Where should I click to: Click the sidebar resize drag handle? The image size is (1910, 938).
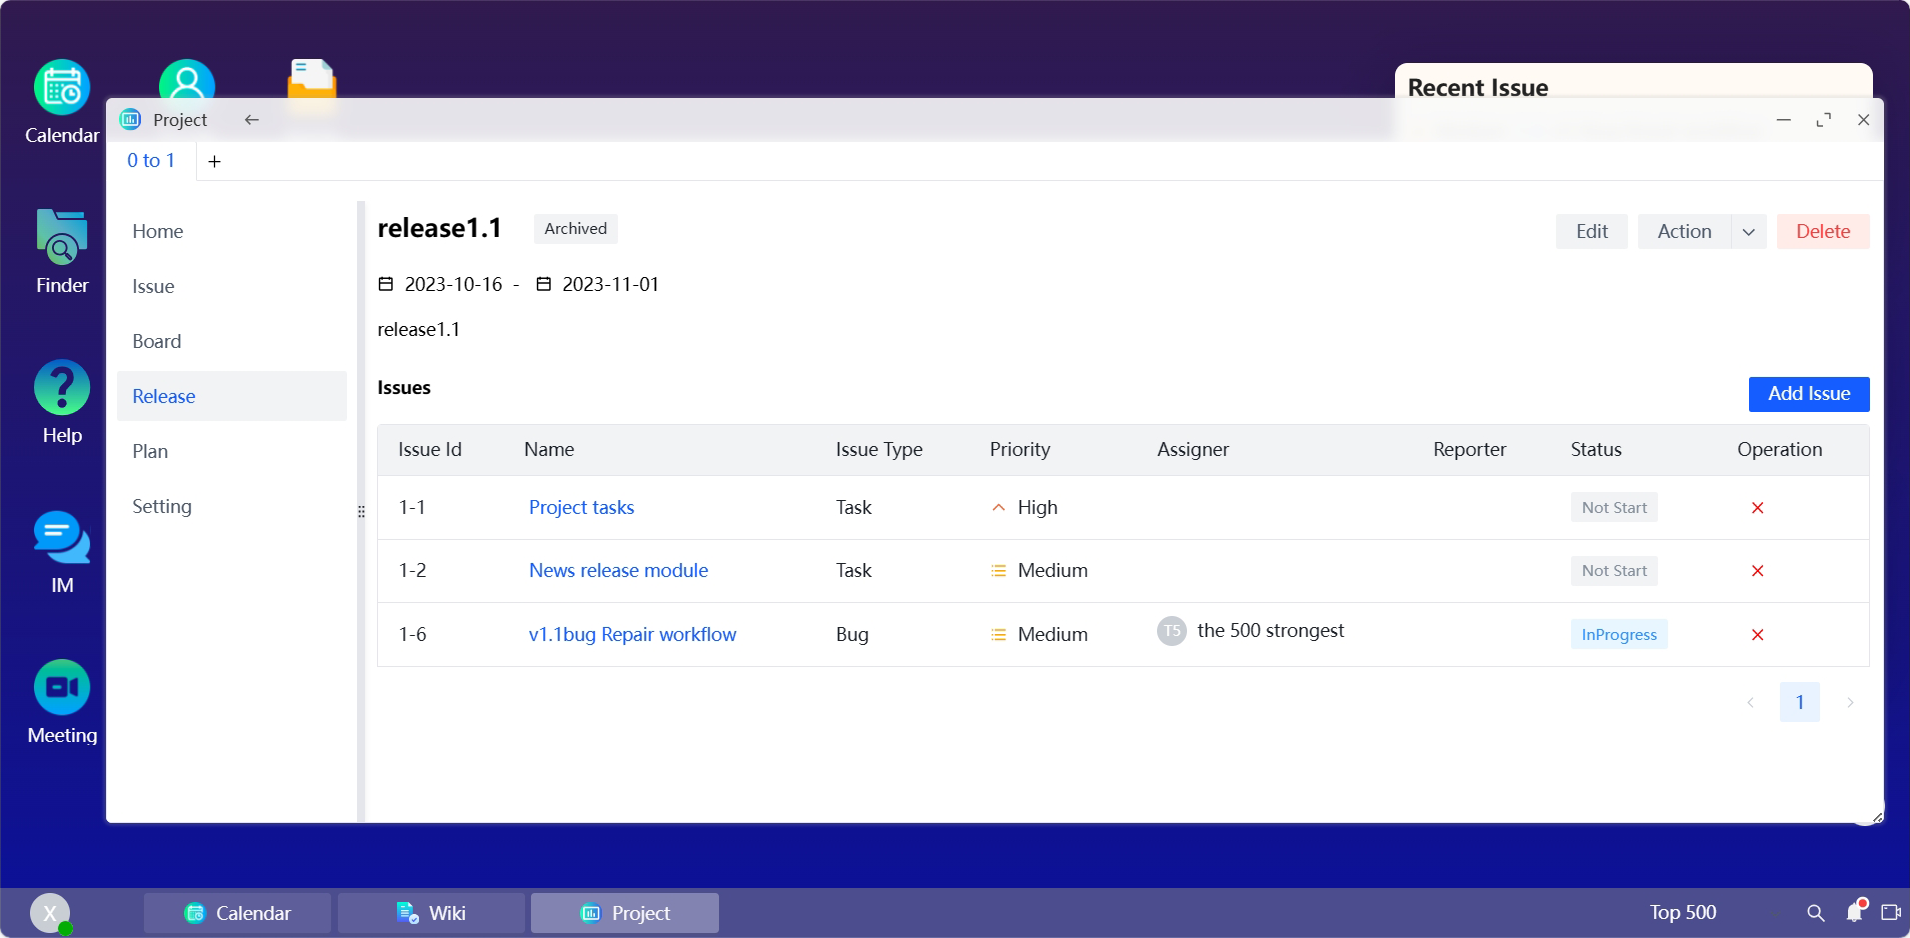(x=361, y=511)
